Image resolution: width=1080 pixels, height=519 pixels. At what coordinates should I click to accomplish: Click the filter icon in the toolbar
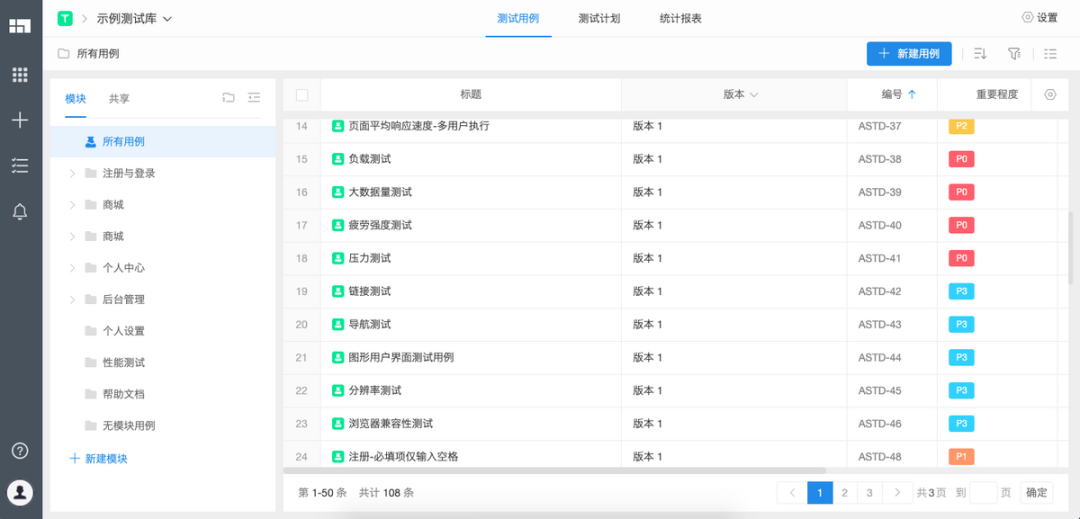click(1014, 54)
